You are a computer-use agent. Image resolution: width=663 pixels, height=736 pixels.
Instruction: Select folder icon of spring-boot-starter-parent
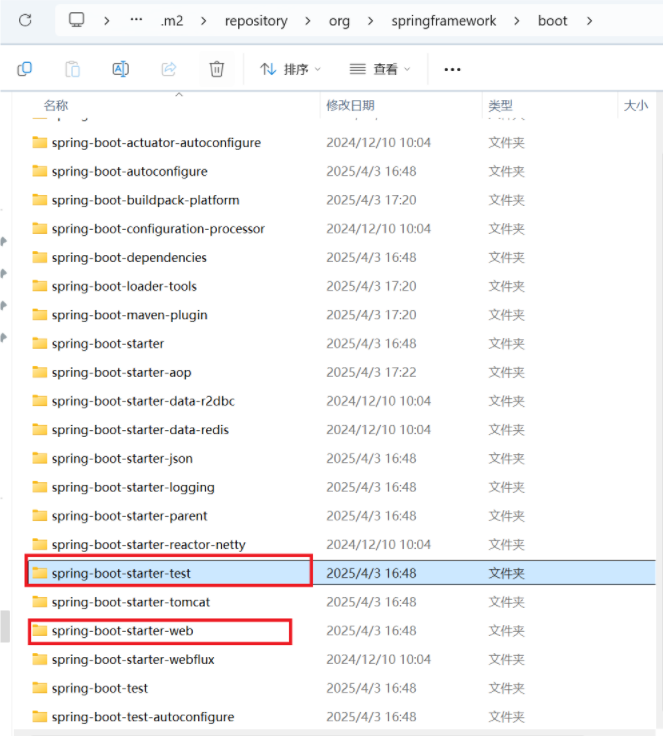coord(39,515)
